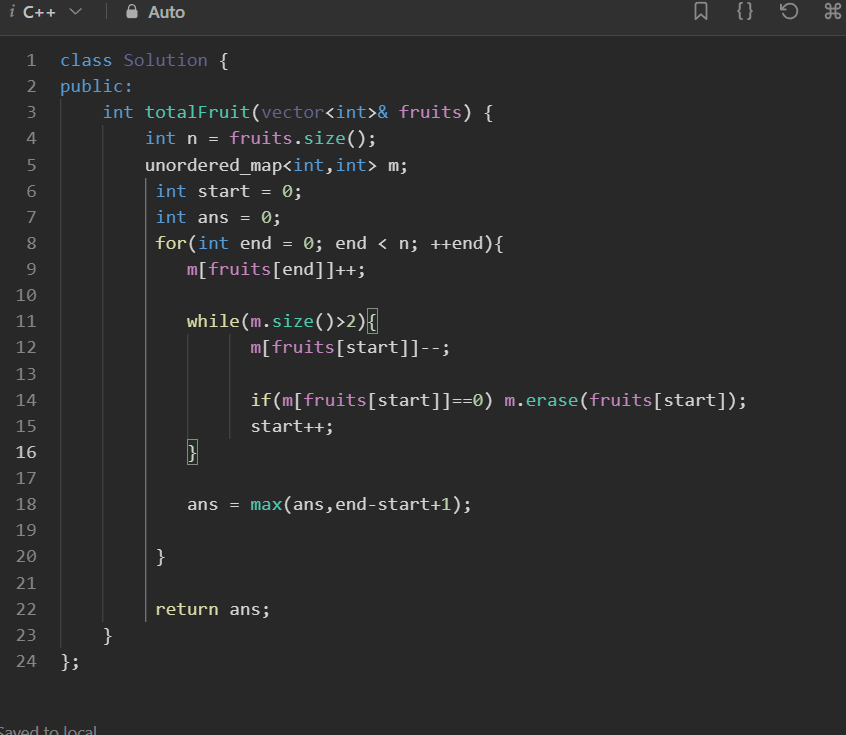The height and width of the screenshot is (735, 846).
Task: Click the Auto lock toggle
Action: [155, 12]
